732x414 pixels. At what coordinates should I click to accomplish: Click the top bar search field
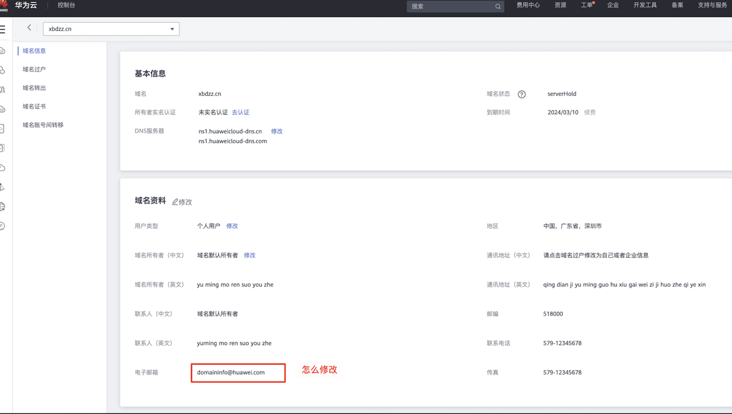[x=455, y=6]
